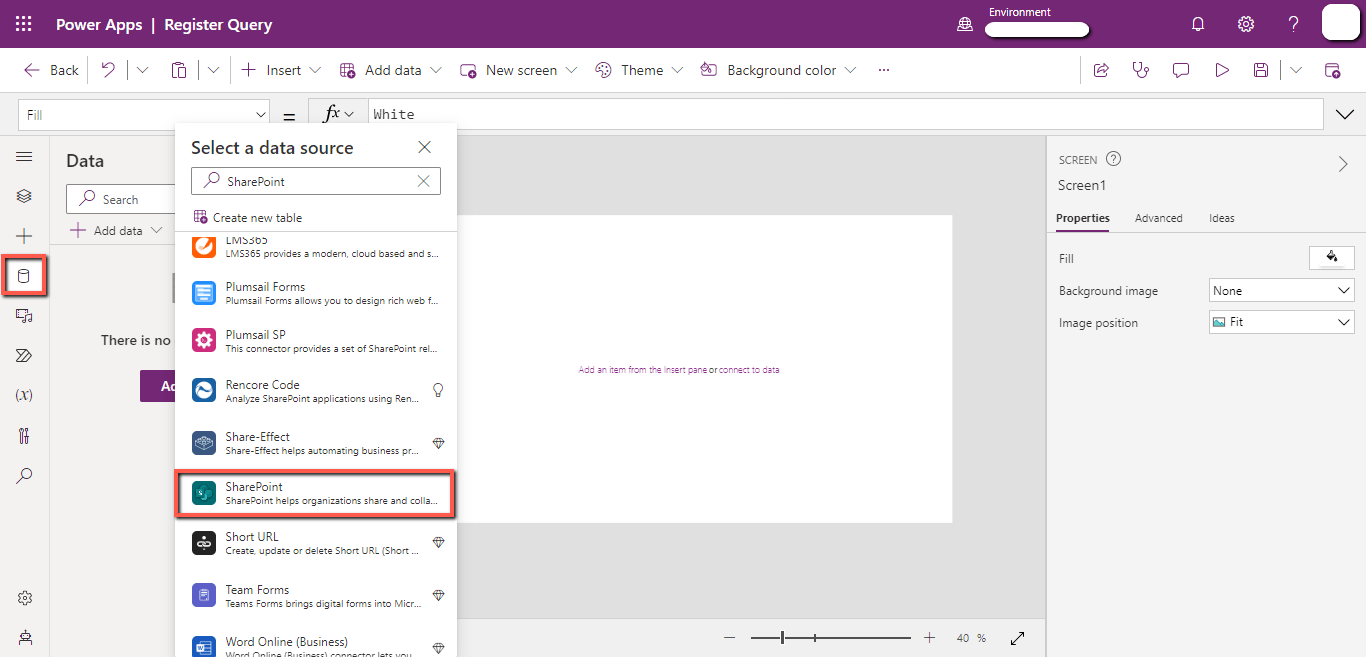
Task: Click the Back button
Action: click(51, 70)
